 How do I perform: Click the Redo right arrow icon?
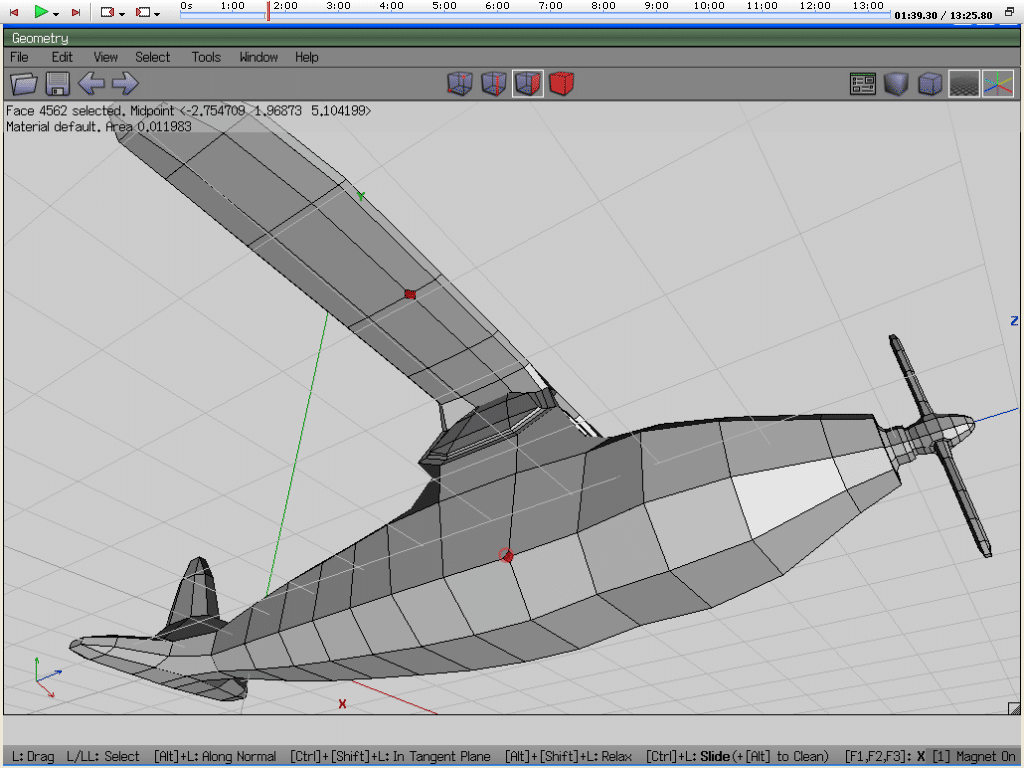click(124, 84)
